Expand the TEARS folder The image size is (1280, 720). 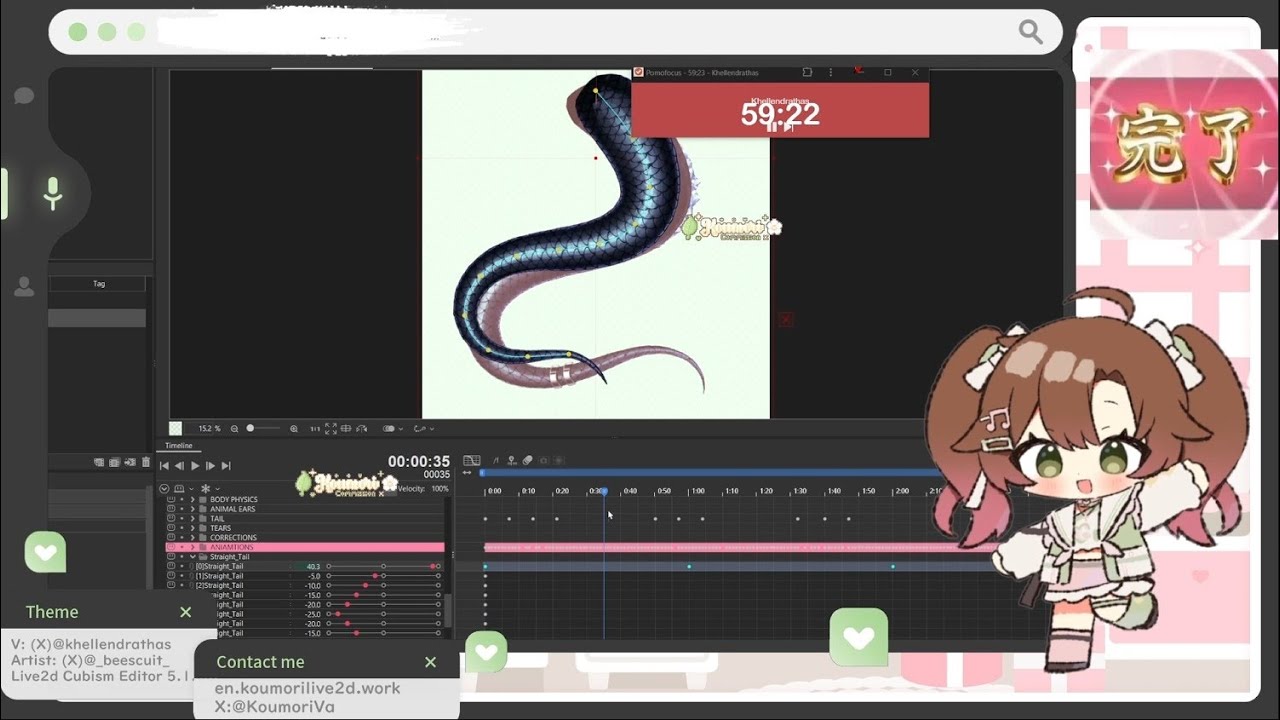[x=193, y=528]
